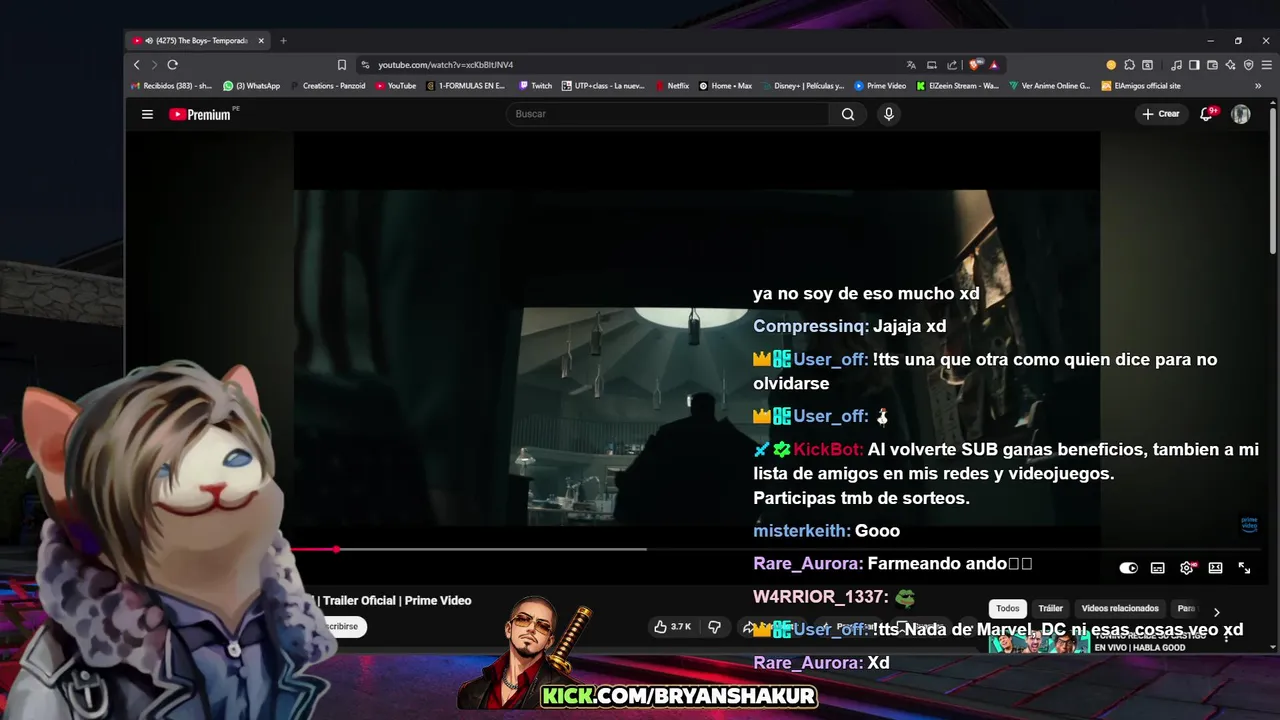Click the Crear button

1161,114
